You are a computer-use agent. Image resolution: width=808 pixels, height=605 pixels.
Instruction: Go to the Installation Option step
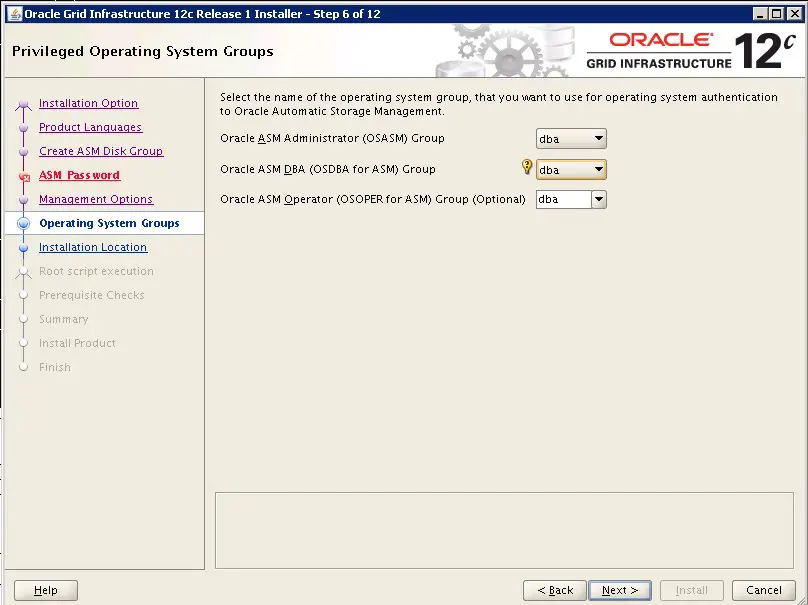(89, 103)
